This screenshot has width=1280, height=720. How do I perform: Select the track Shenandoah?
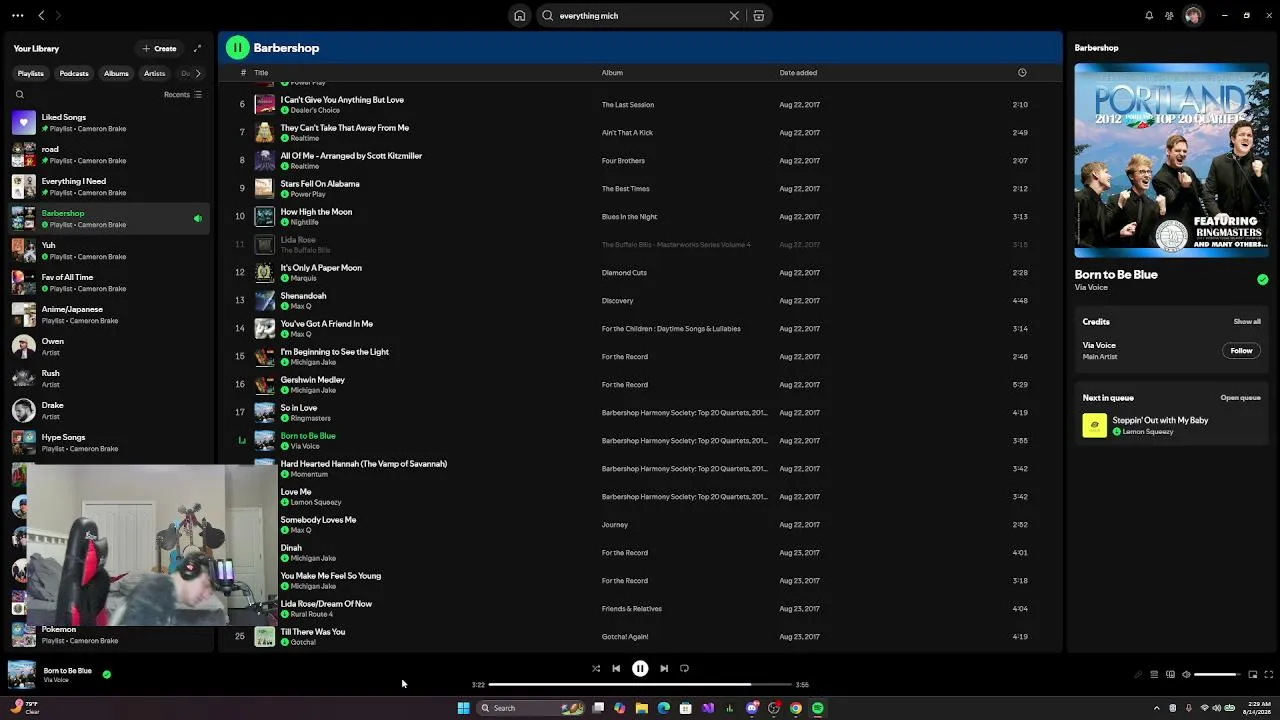pos(640,300)
